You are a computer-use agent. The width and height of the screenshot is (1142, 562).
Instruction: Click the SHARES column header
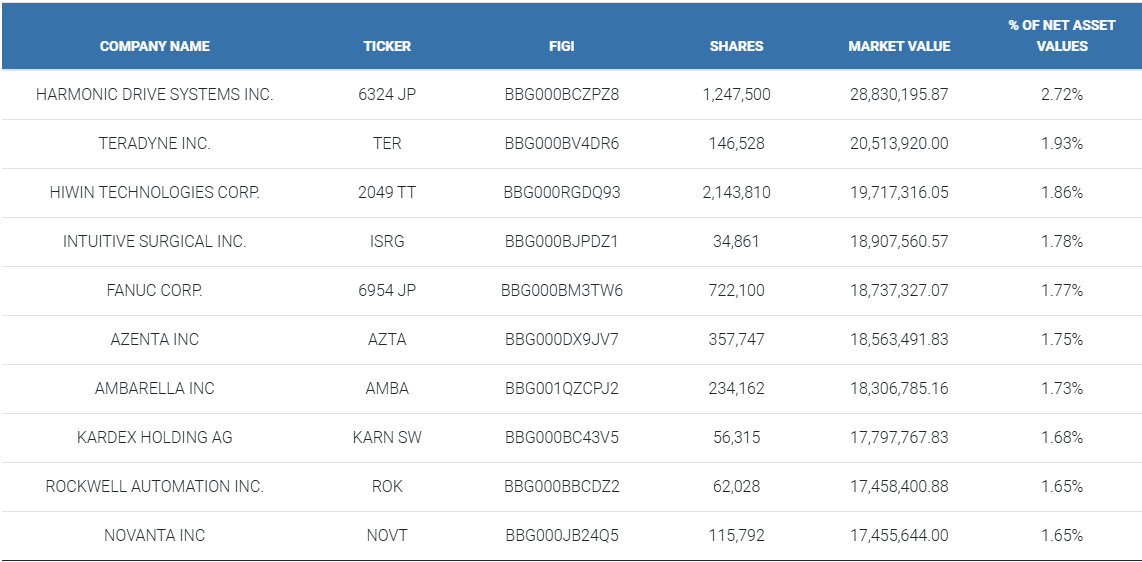point(736,46)
